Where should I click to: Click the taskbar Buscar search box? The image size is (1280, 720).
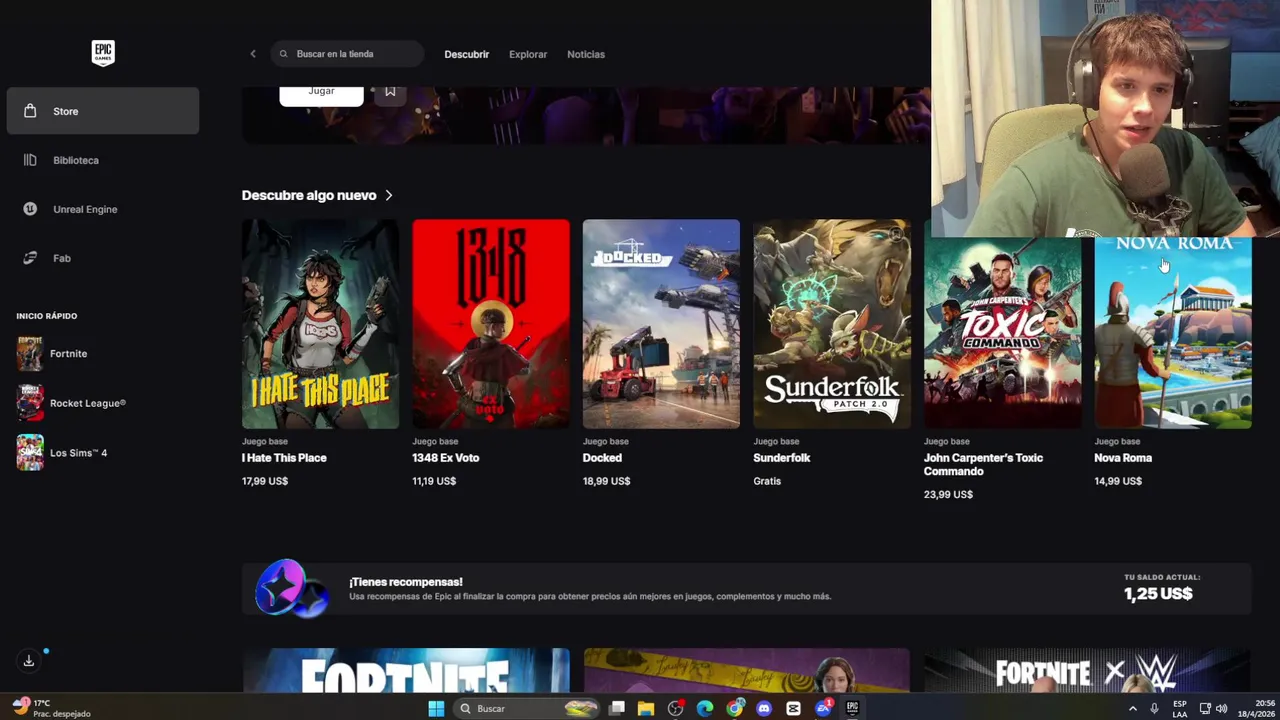[x=528, y=709]
